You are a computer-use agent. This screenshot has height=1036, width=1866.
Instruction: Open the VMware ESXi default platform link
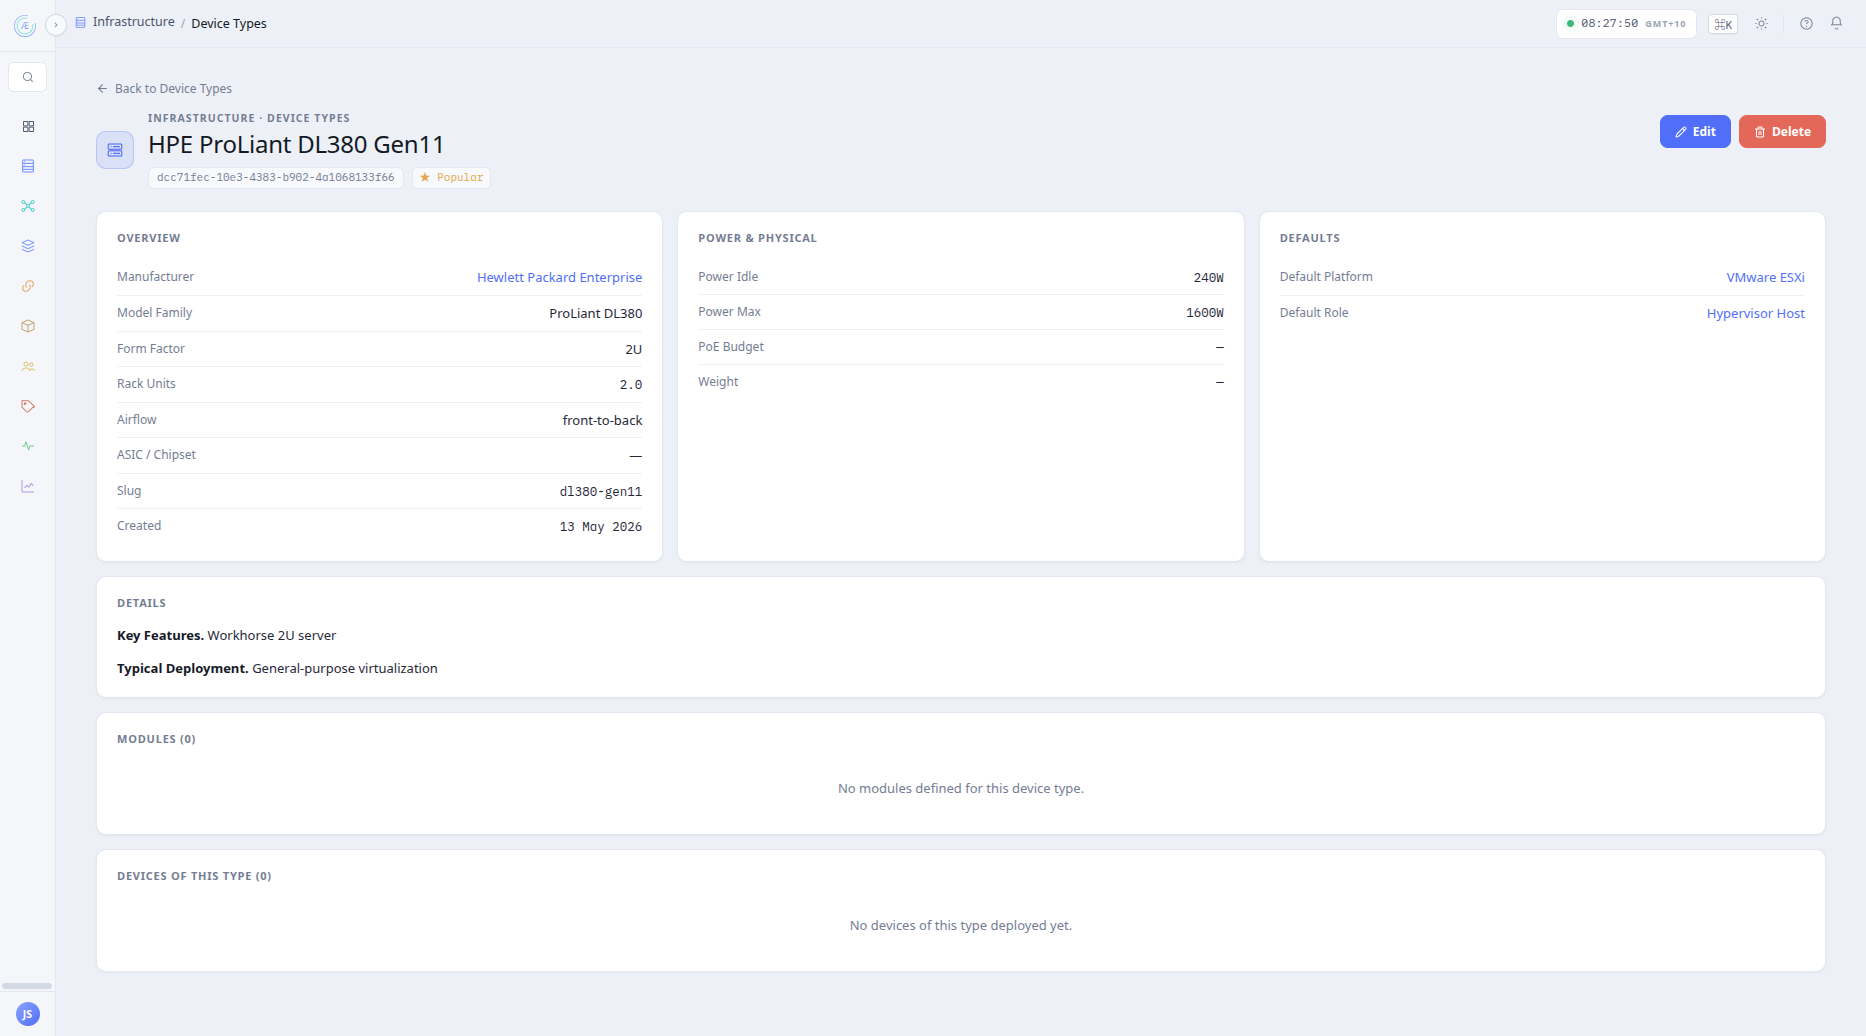tap(1766, 278)
